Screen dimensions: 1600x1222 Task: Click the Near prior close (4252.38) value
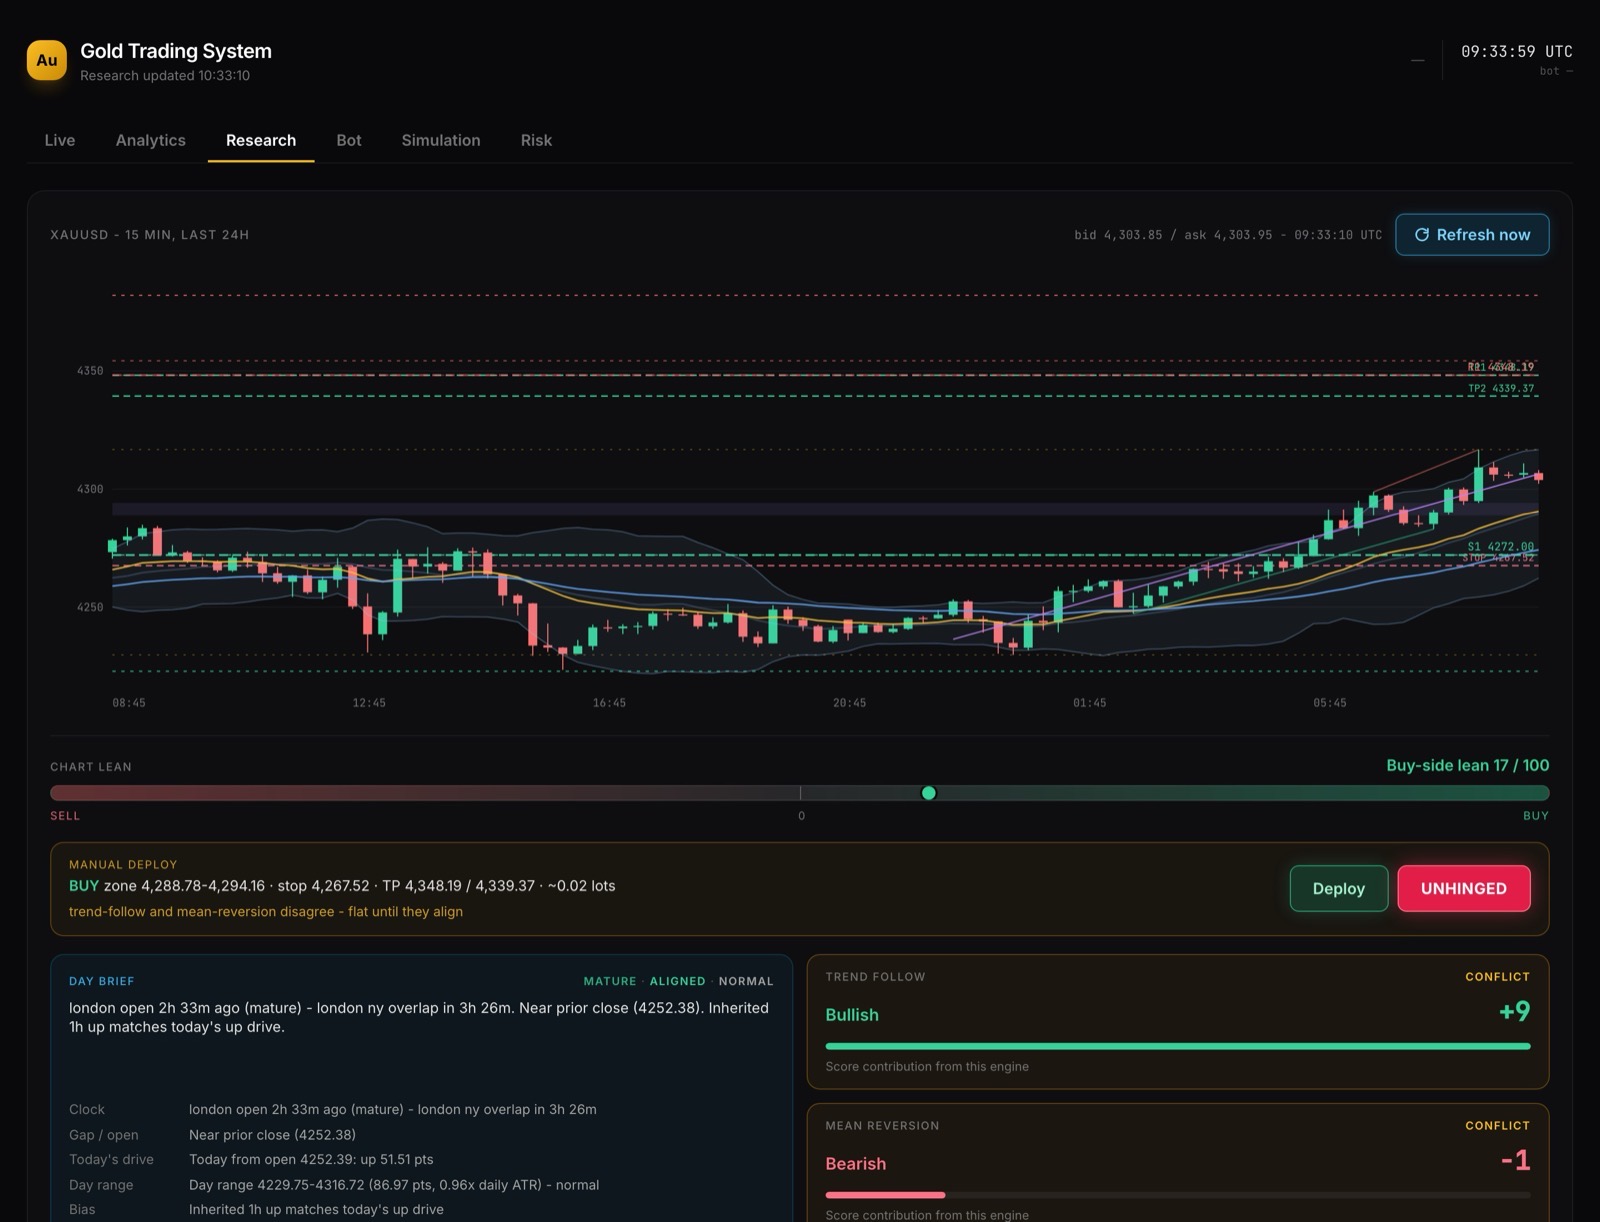[272, 1135]
